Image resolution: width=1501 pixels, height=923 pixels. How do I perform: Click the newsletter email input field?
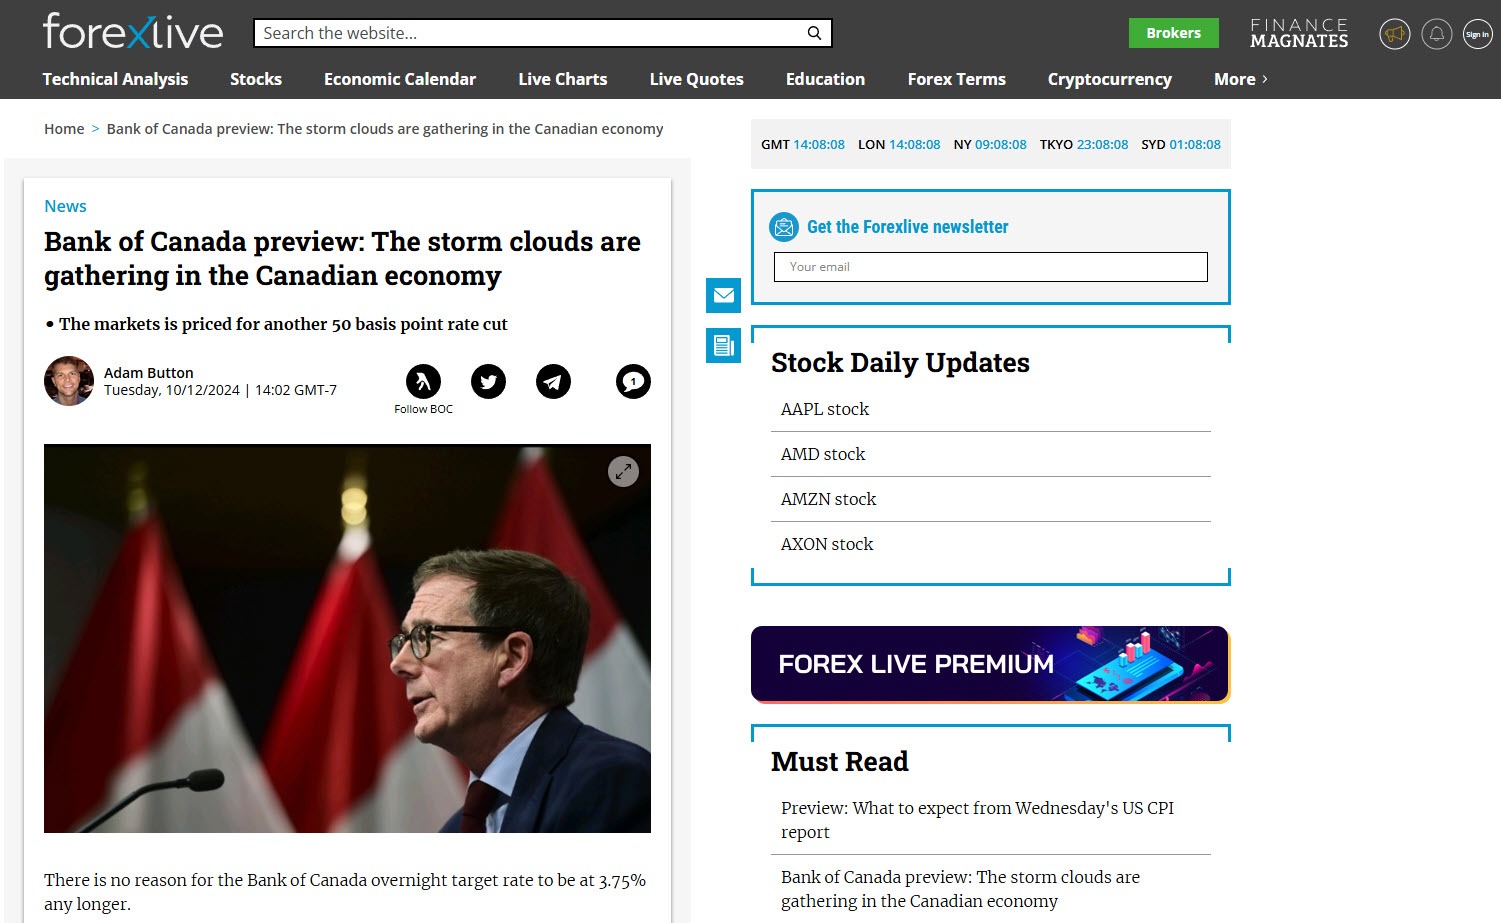click(x=990, y=267)
